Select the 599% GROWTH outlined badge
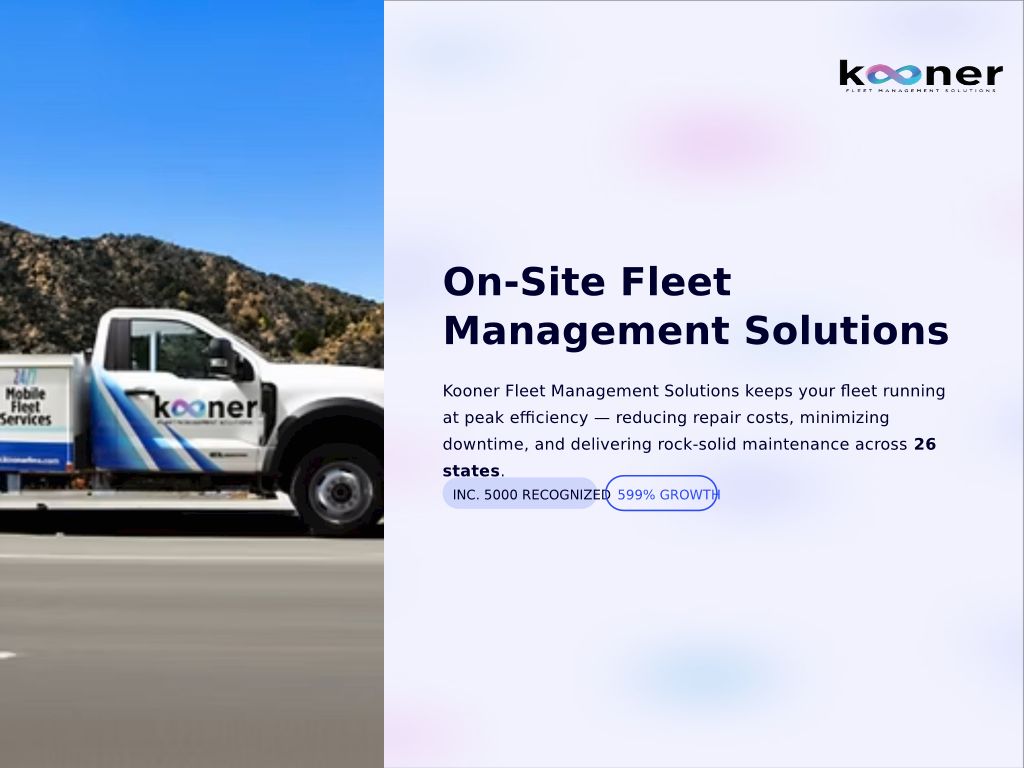1024x768 pixels. [662, 494]
